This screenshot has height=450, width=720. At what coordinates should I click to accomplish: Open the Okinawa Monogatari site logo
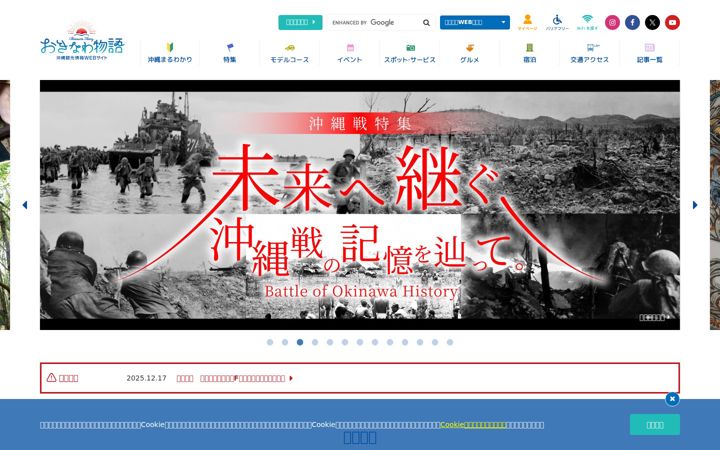point(82,41)
